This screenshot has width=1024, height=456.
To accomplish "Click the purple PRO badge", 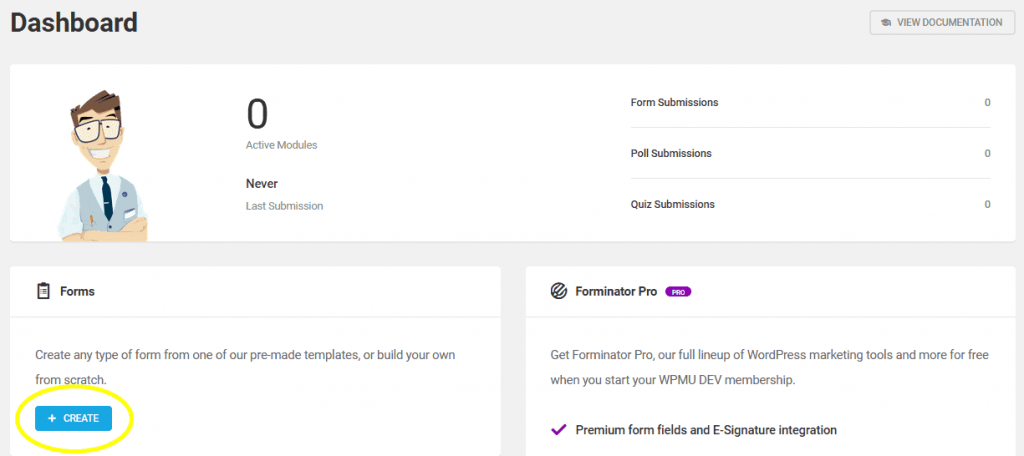I will 678,292.
